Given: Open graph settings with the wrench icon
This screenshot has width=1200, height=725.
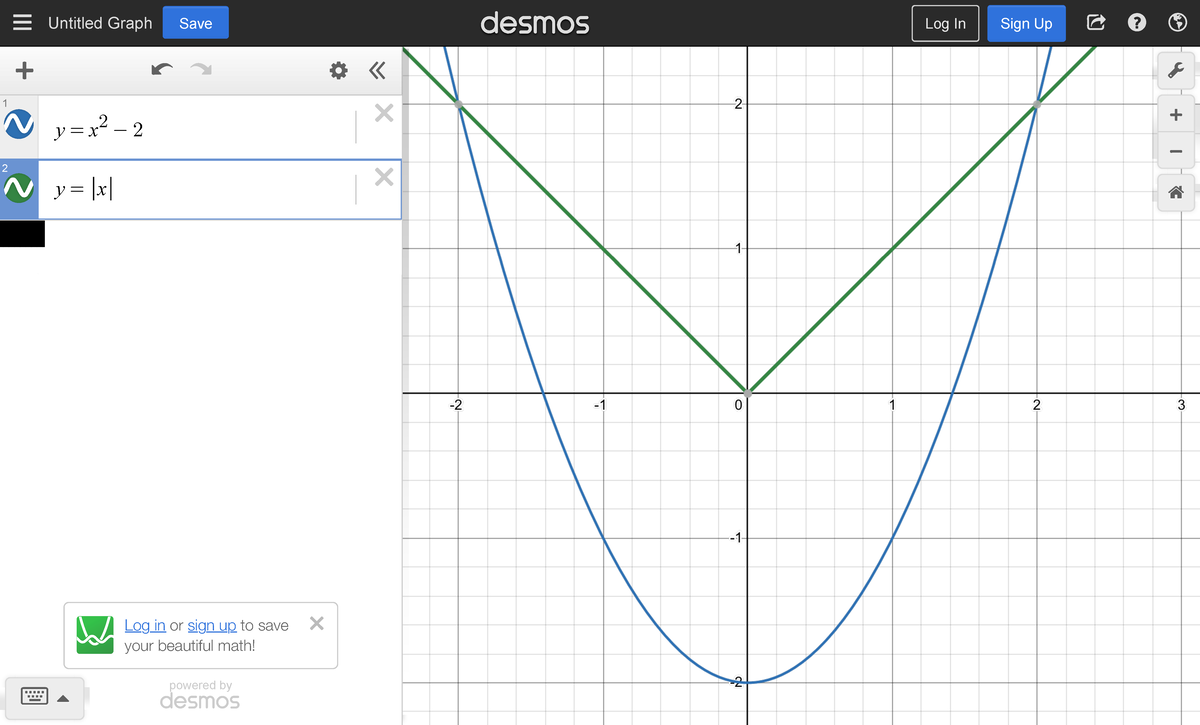Looking at the screenshot, I should click(x=1176, y=70).
